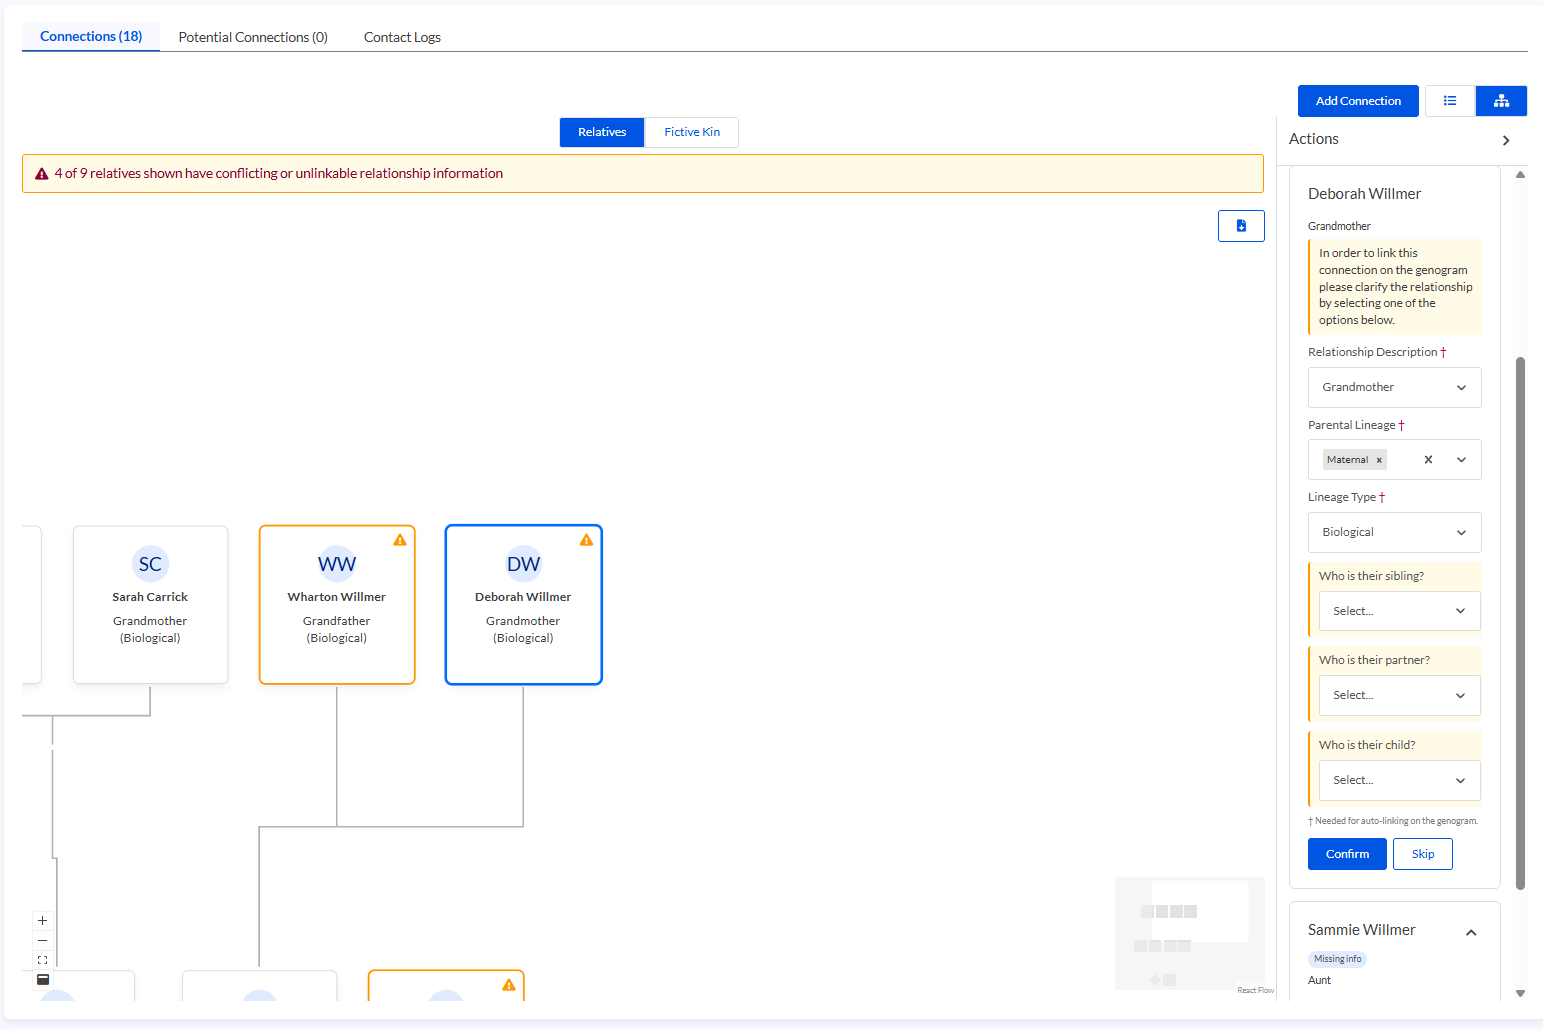The image size is (1543, 1030).
Task: Select Deborah Willmer name on genogram card
Action: [x=523, y=597]
